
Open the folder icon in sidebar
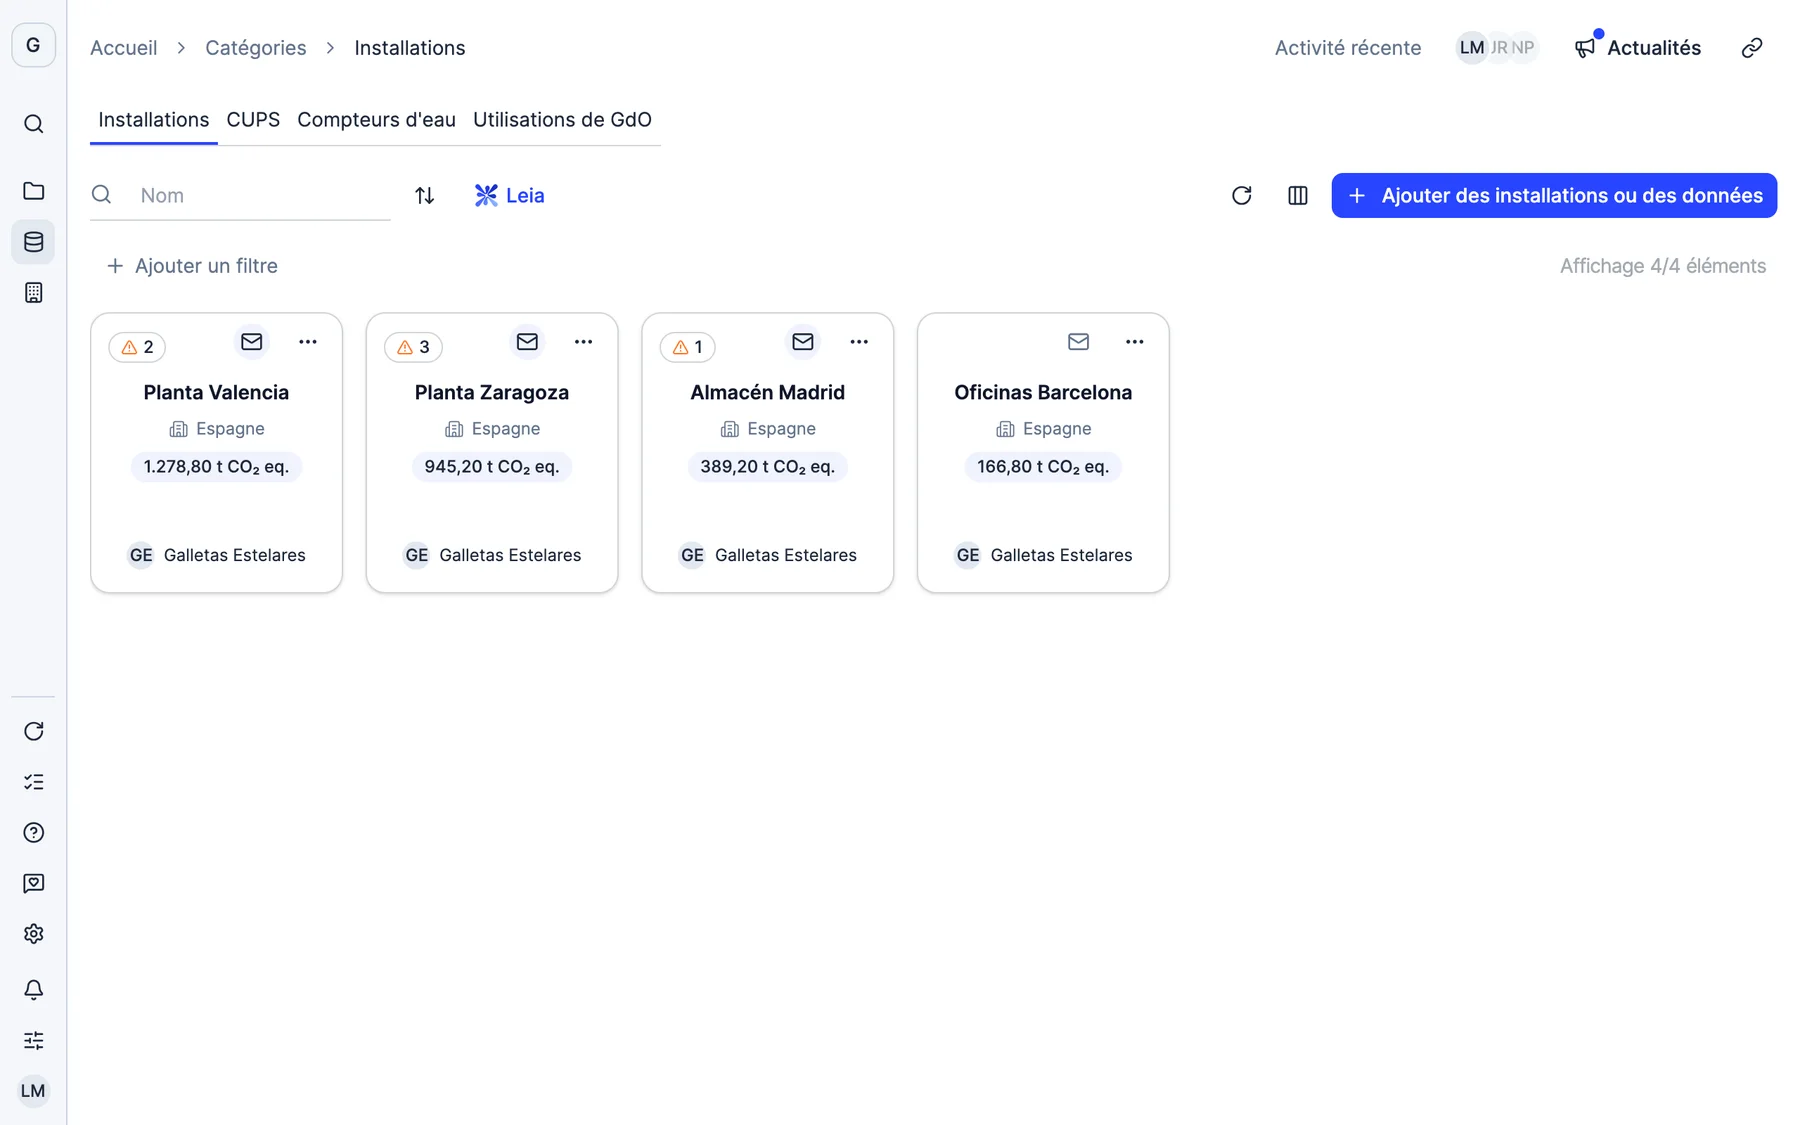[33, 191]
